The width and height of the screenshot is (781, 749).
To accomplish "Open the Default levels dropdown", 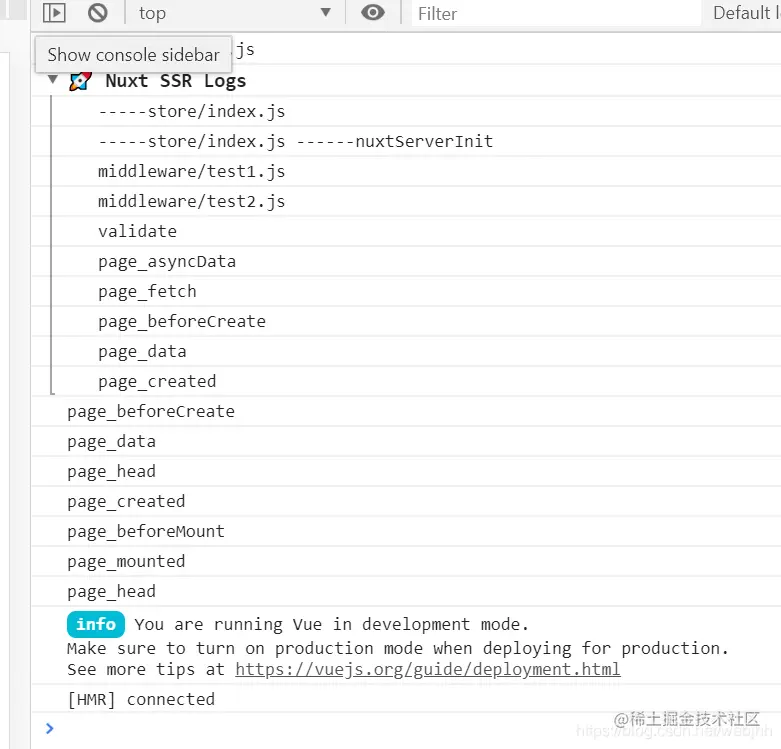I will pyautogui.click(x=746, y=13).
